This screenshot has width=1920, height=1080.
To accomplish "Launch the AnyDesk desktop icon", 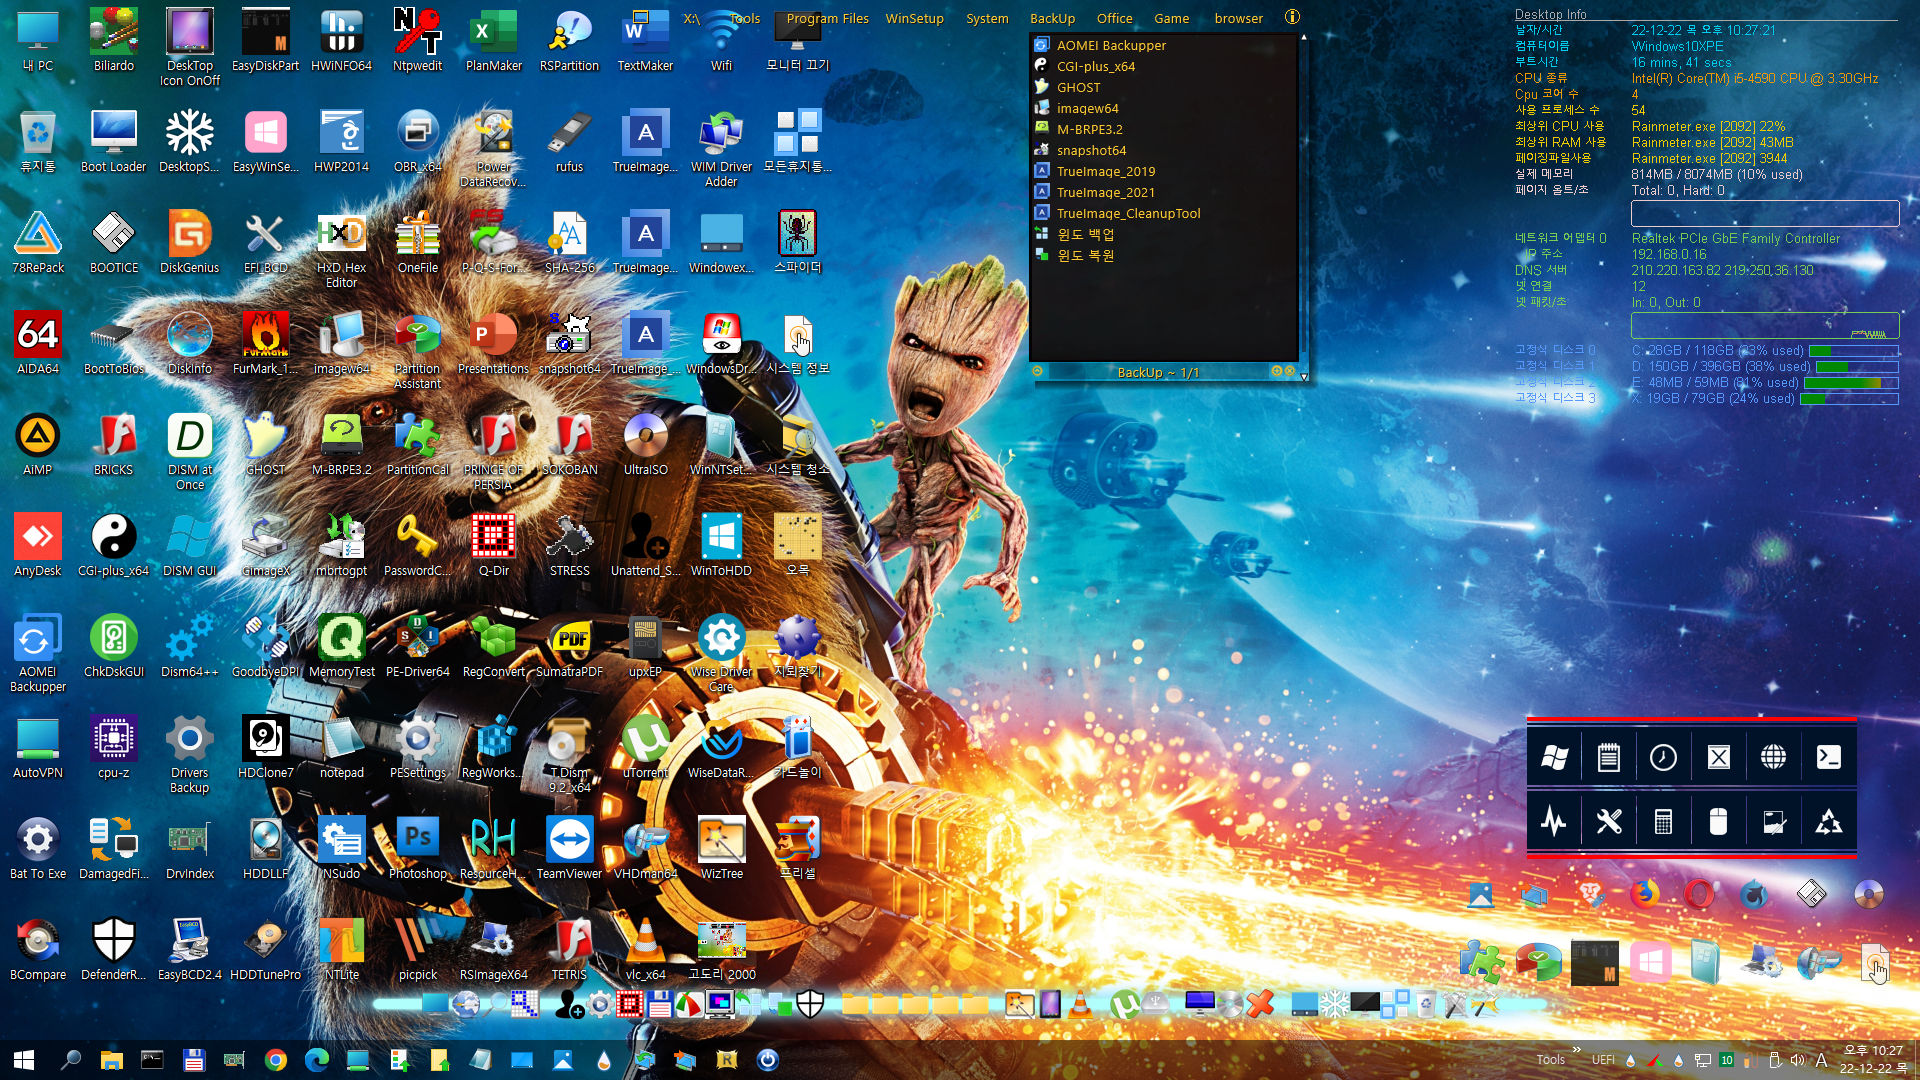I will coord(38,545).
